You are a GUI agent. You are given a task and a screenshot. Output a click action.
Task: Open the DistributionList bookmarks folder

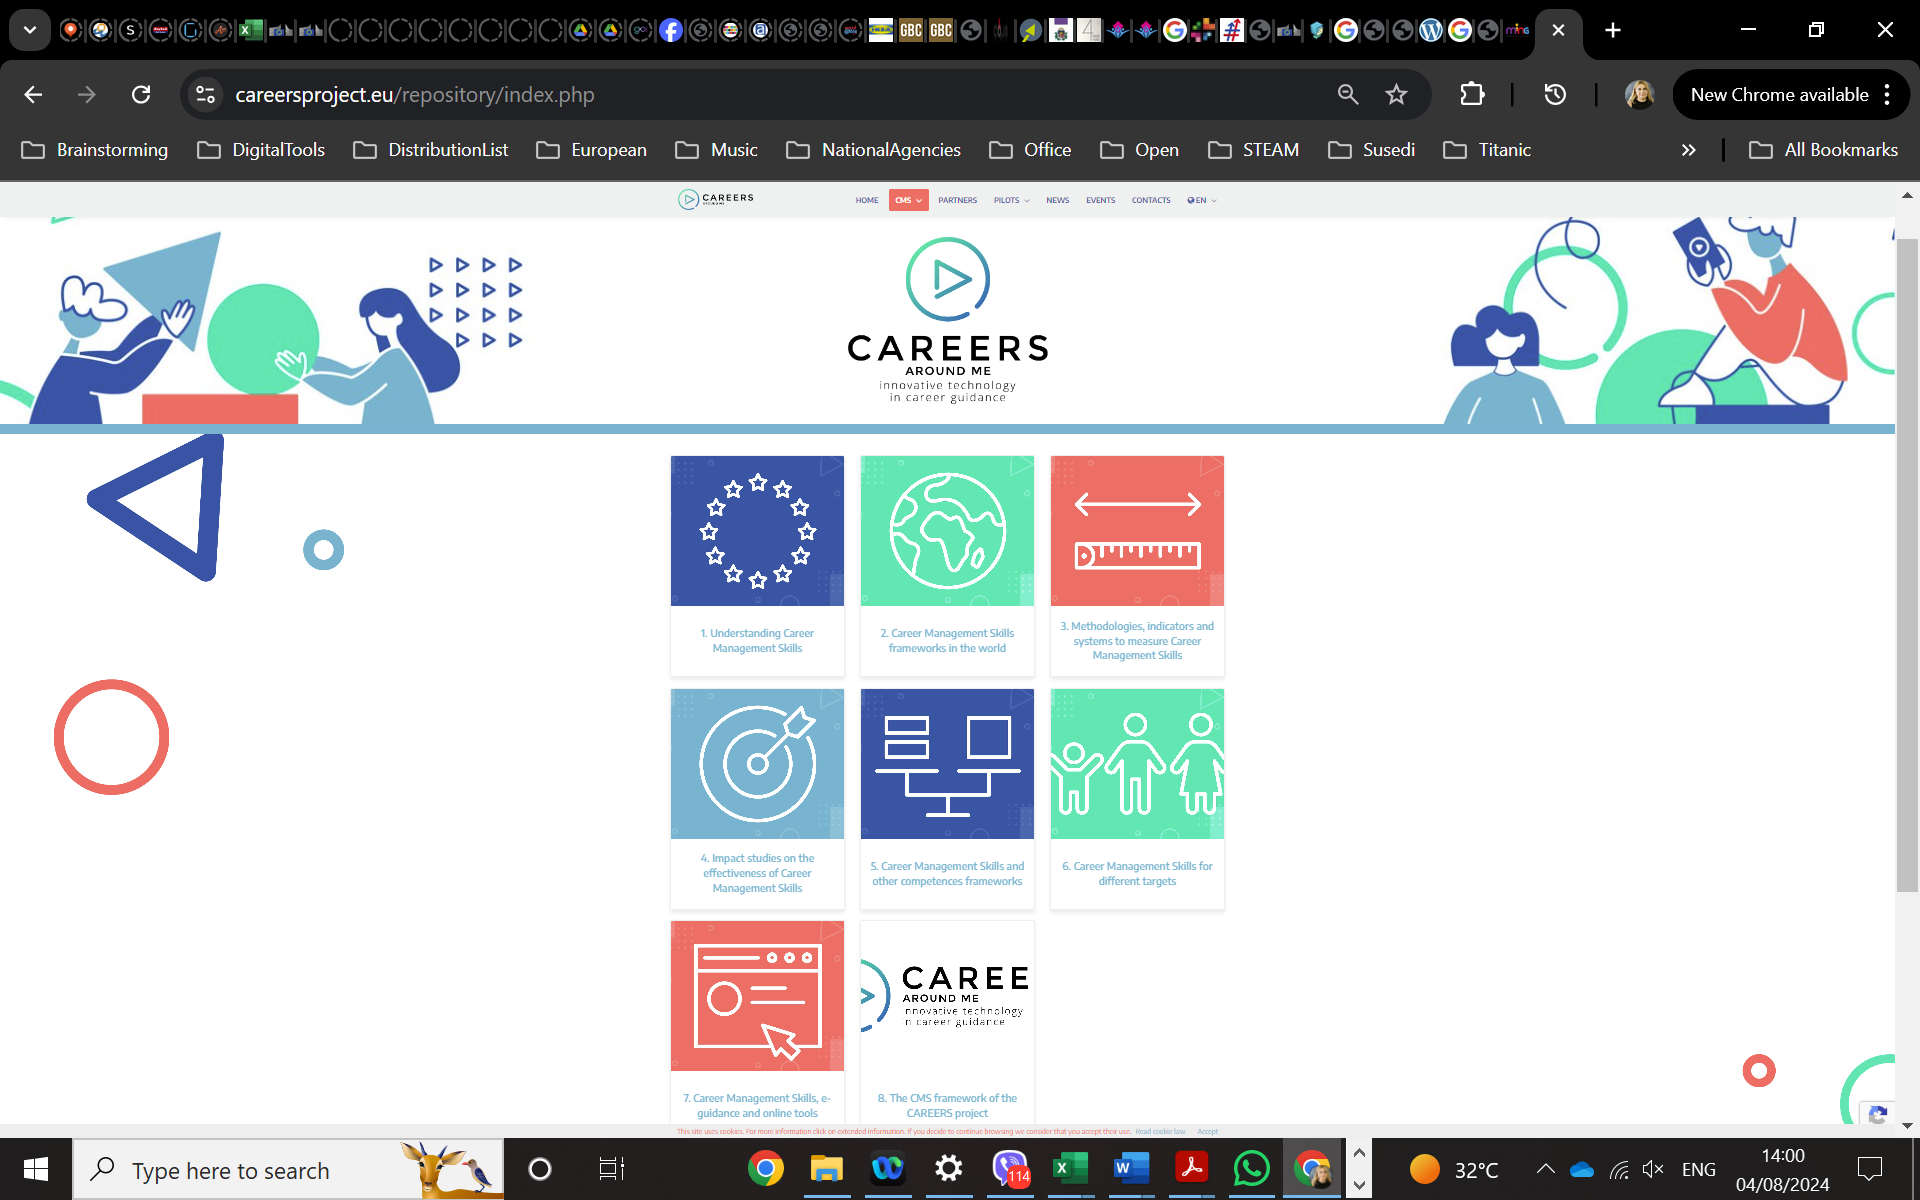[x=431, y=150]
